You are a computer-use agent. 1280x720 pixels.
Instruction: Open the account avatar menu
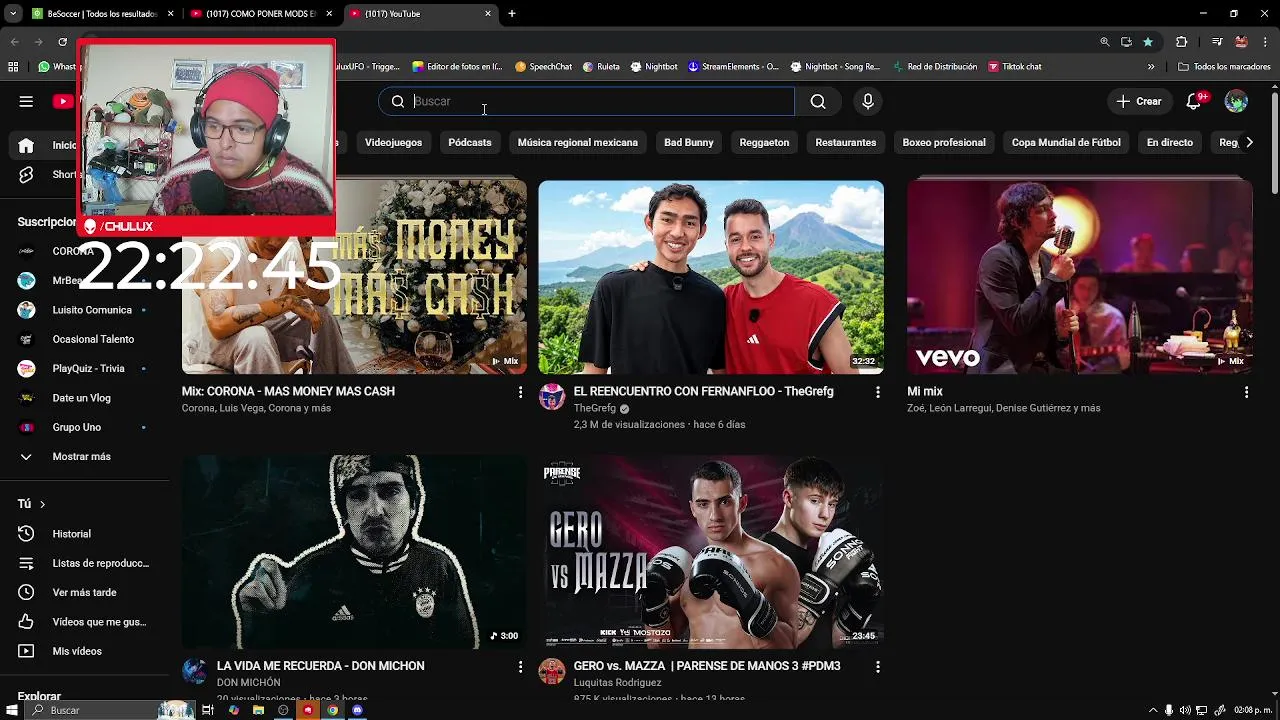(x=1237, y=101)
